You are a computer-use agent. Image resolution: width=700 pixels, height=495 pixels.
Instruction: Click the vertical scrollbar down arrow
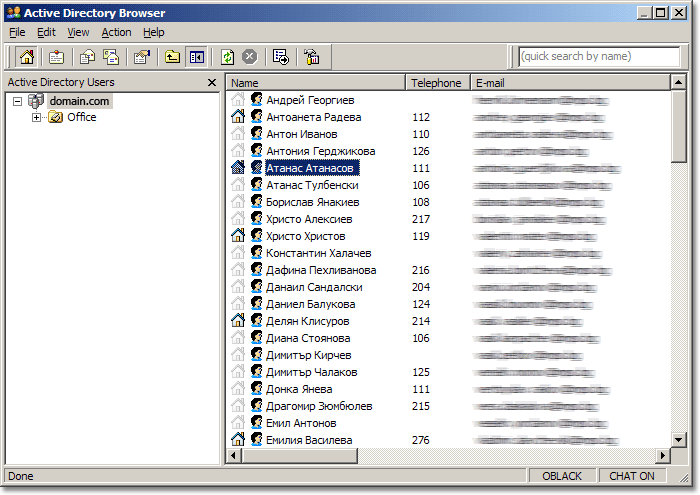[679, 440]
